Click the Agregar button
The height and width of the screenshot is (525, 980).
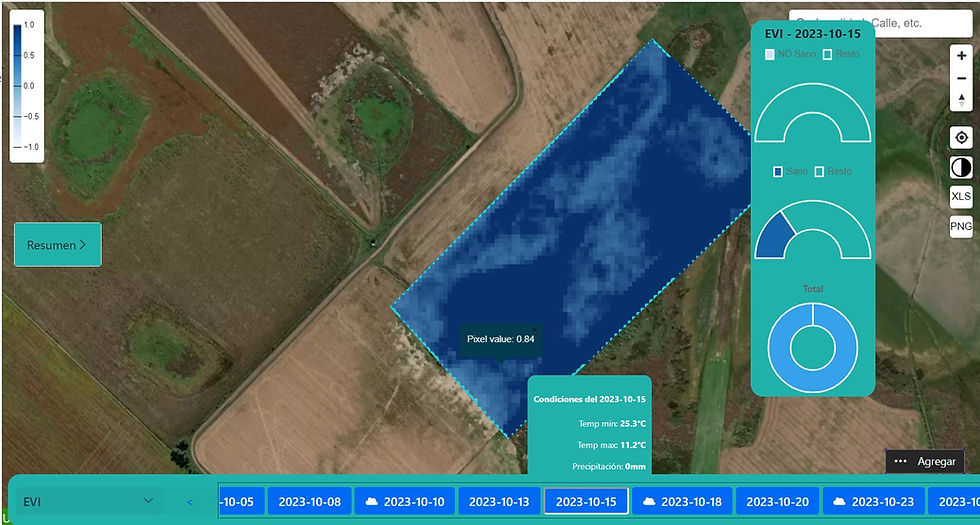tap(925, 462)
